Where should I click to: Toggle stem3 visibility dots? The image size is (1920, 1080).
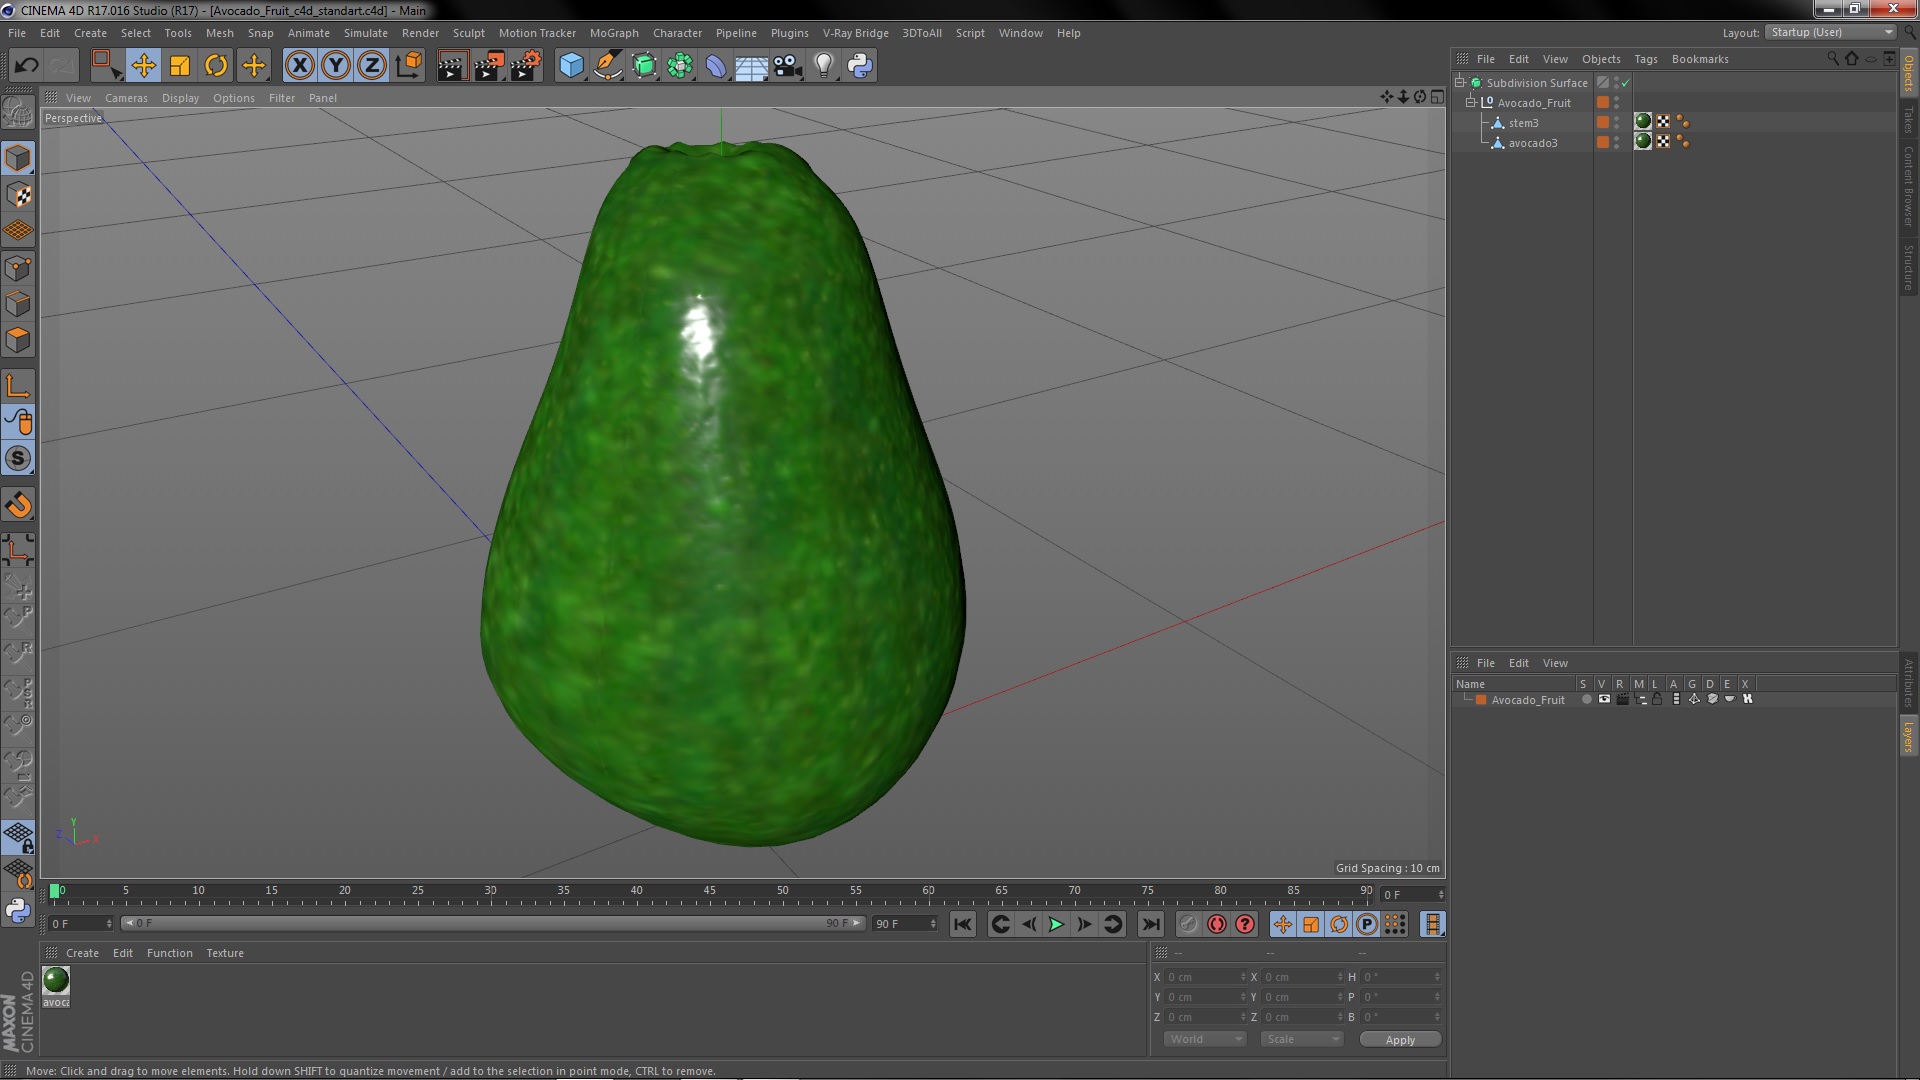point(1617,122)
